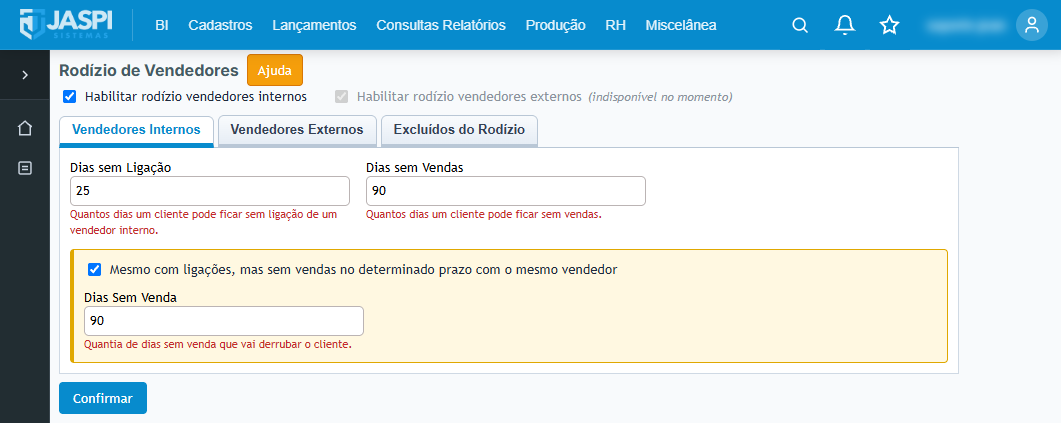
Task: Click the Dias sem Vendas input field
Action: coord(505,191)
